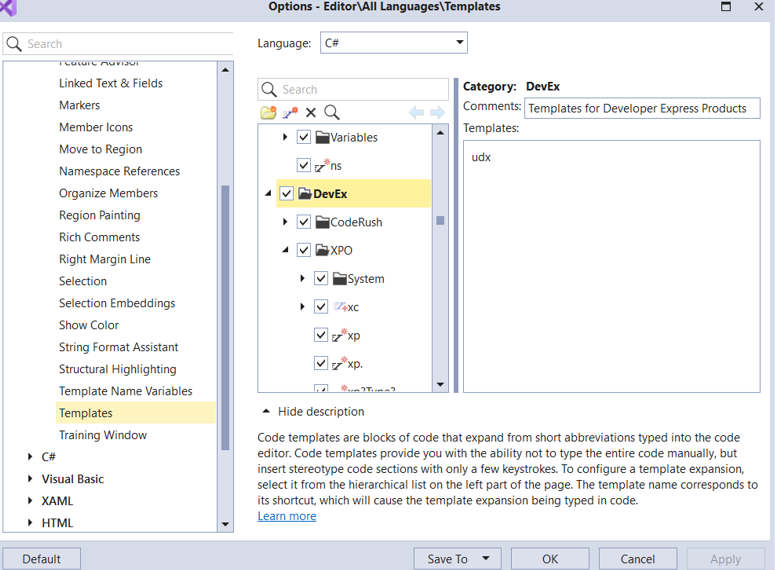Click the delete X toolbar icon

pos(311,113)
